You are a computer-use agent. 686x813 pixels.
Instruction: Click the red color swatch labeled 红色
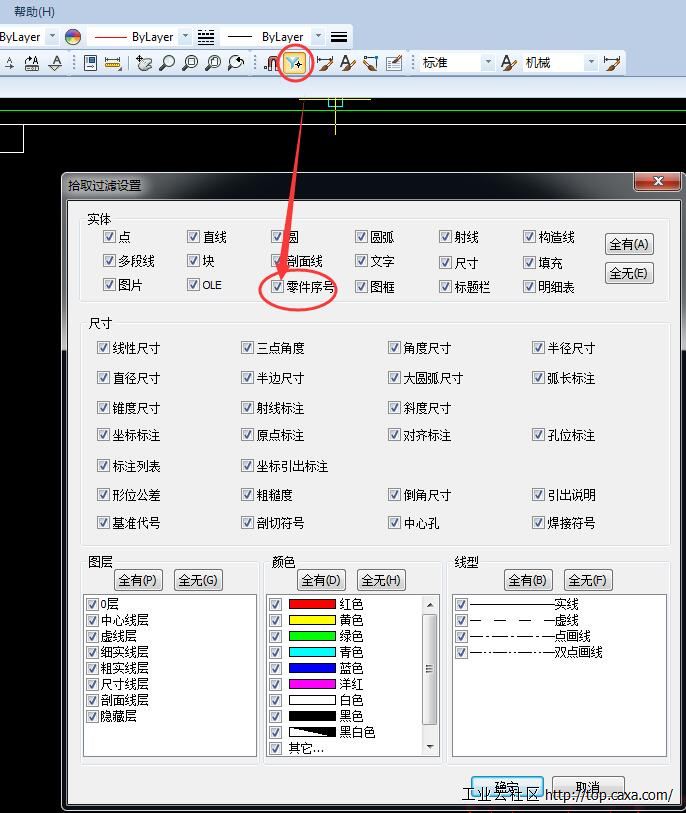(x=312, y=604)
